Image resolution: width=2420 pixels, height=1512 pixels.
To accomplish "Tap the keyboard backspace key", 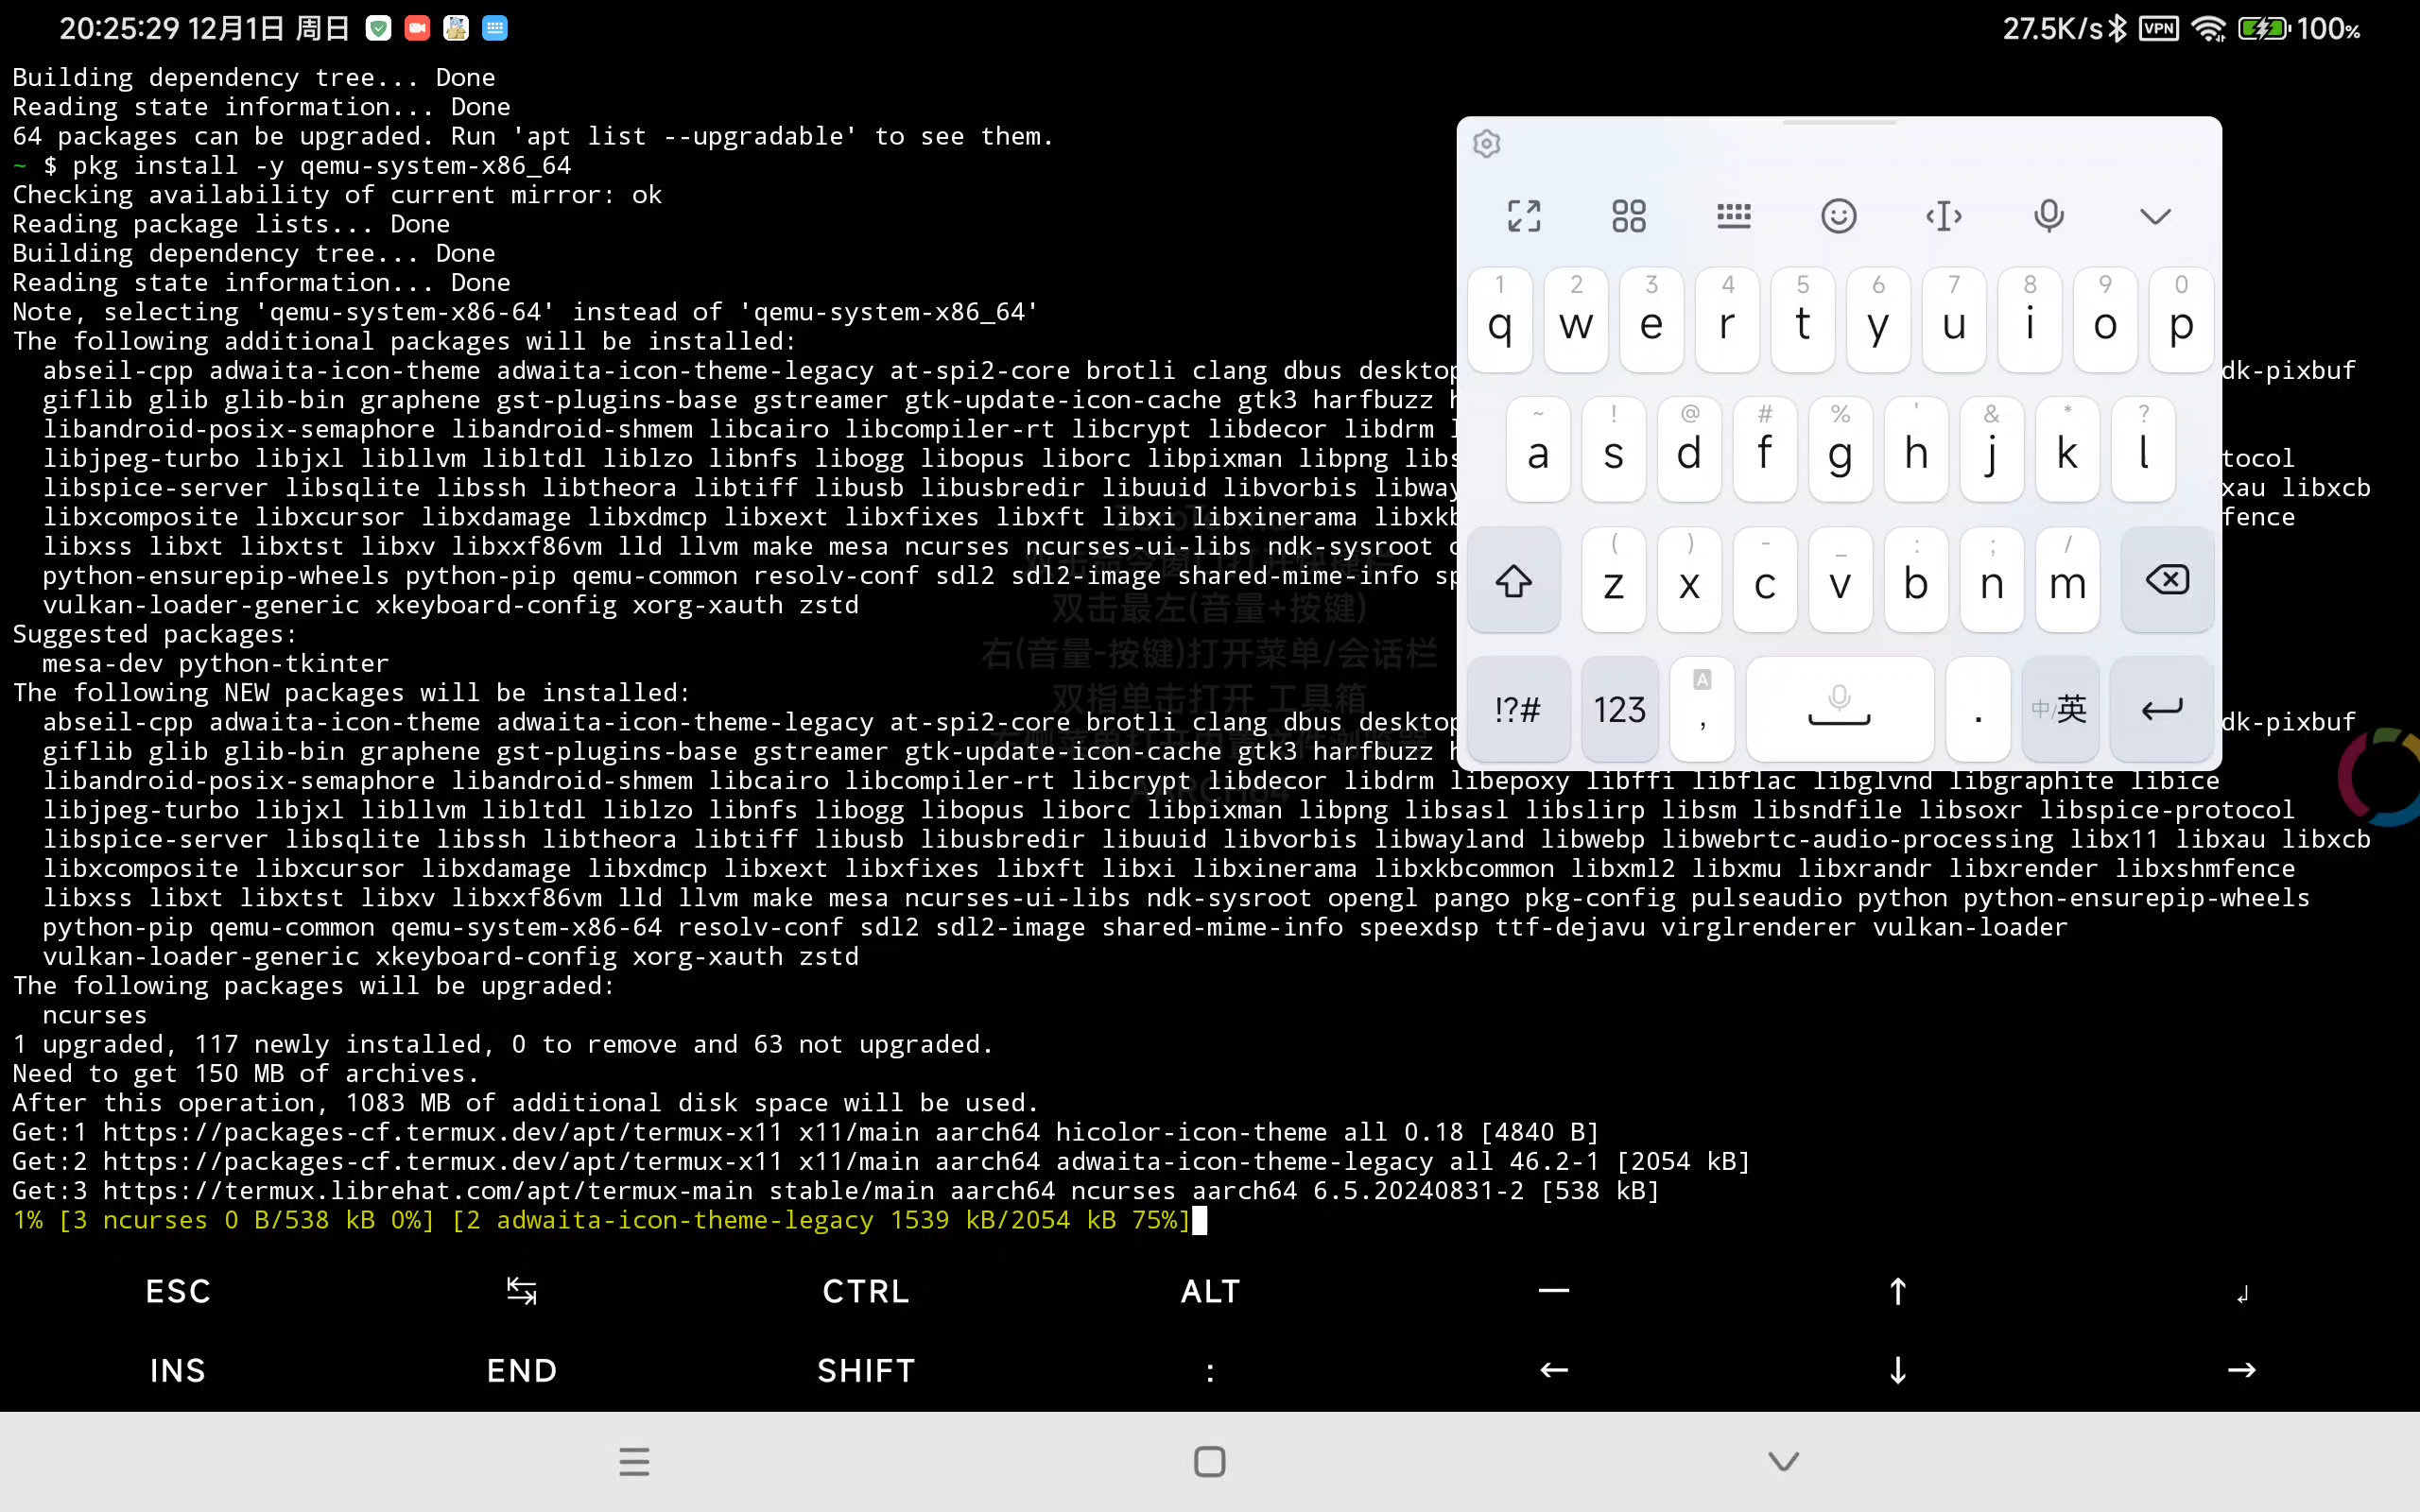I will 2167,580.
